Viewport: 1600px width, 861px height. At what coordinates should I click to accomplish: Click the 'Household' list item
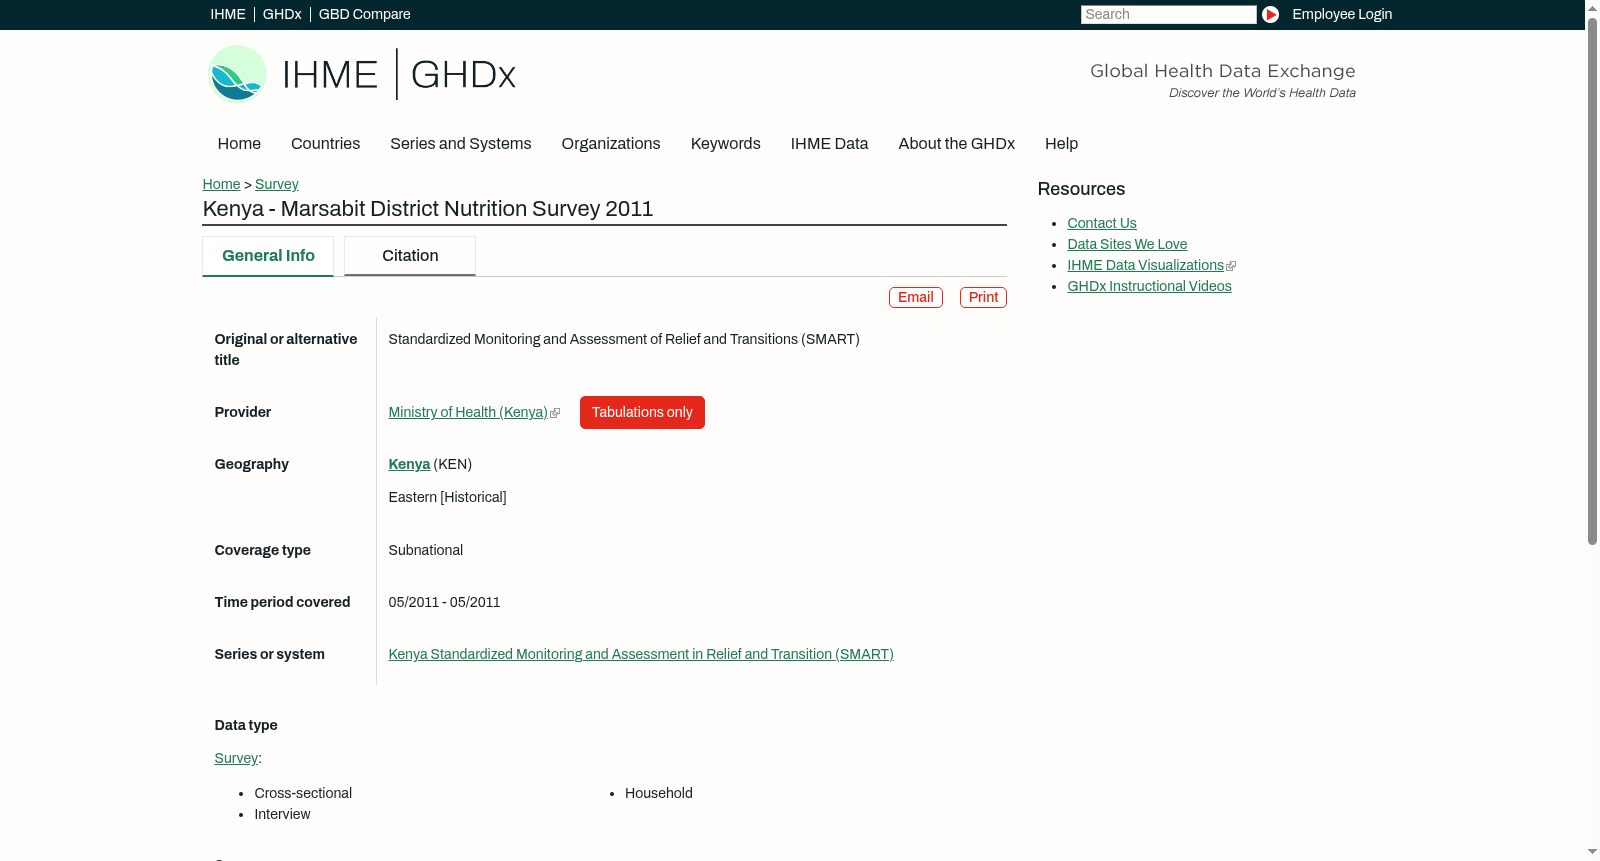pos(659,793)
